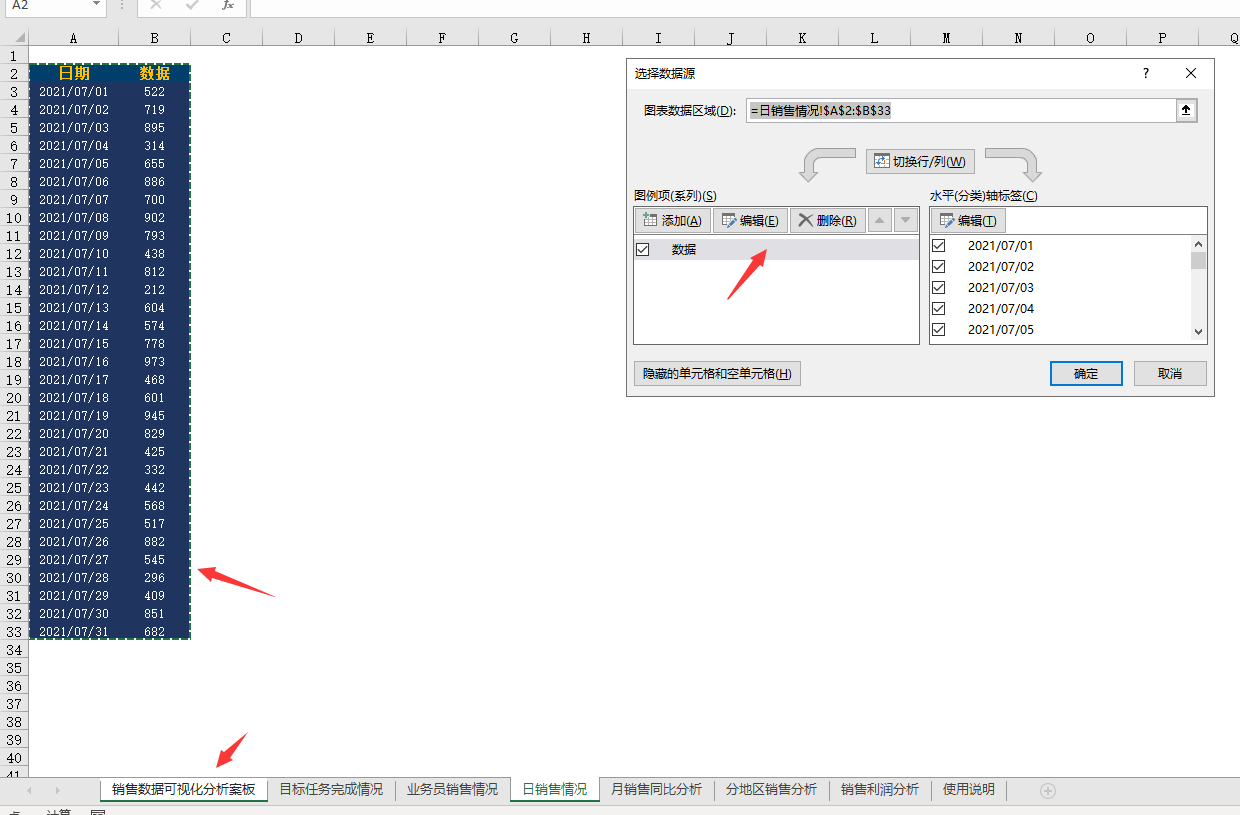Click 添加 to add a series
Viewport: 1240px width, 815px height.
pyautogui.click(x=672, y=221)
